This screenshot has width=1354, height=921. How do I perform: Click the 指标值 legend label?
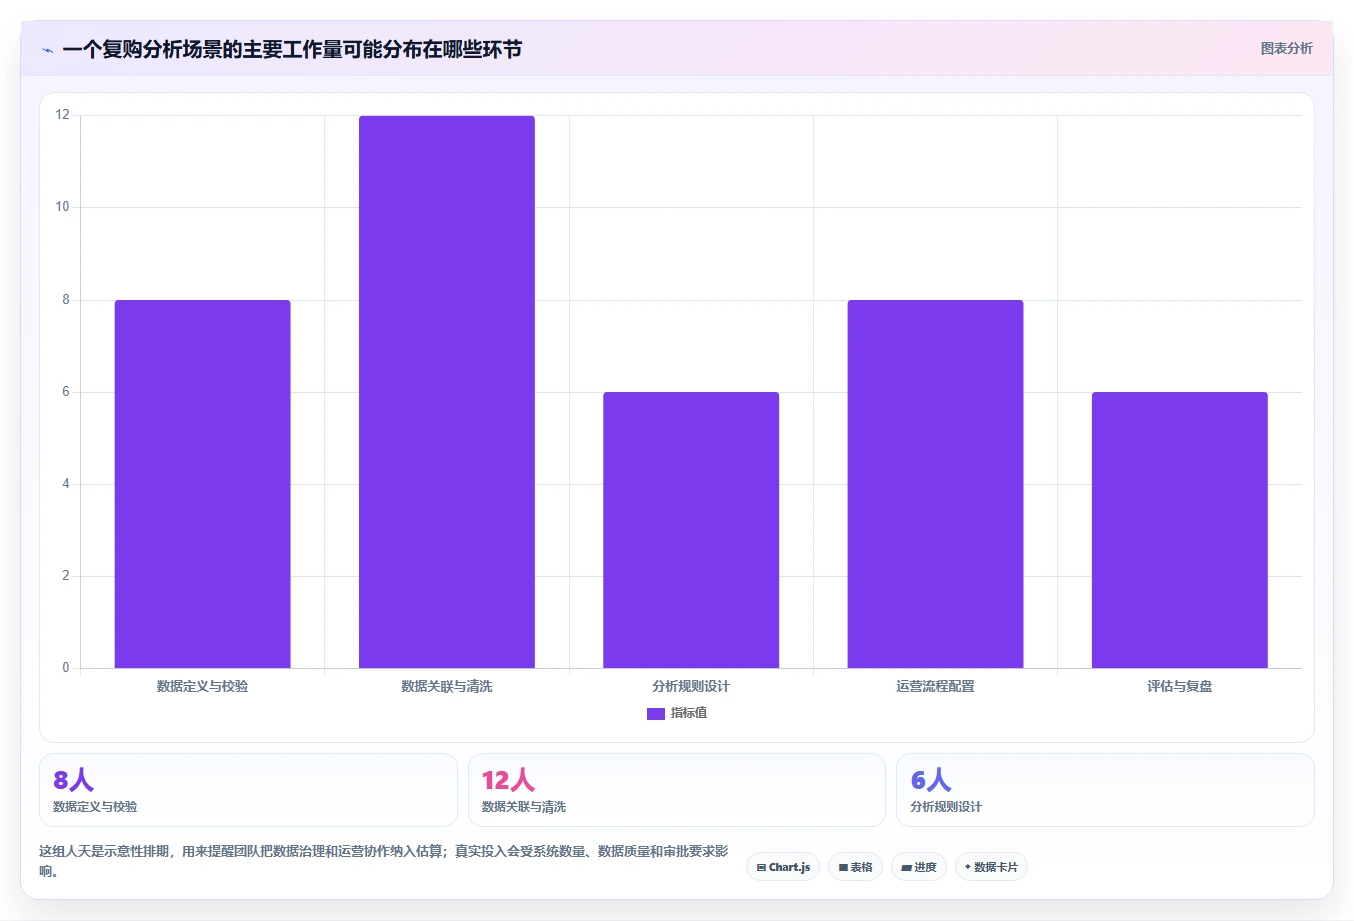tap(689, 713)
